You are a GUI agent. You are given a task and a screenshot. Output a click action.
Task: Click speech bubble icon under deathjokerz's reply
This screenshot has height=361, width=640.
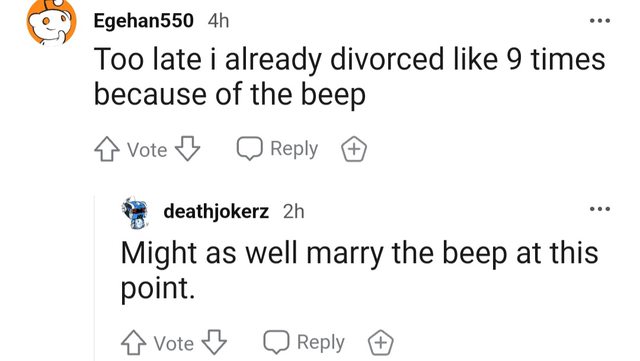(276, 342)
